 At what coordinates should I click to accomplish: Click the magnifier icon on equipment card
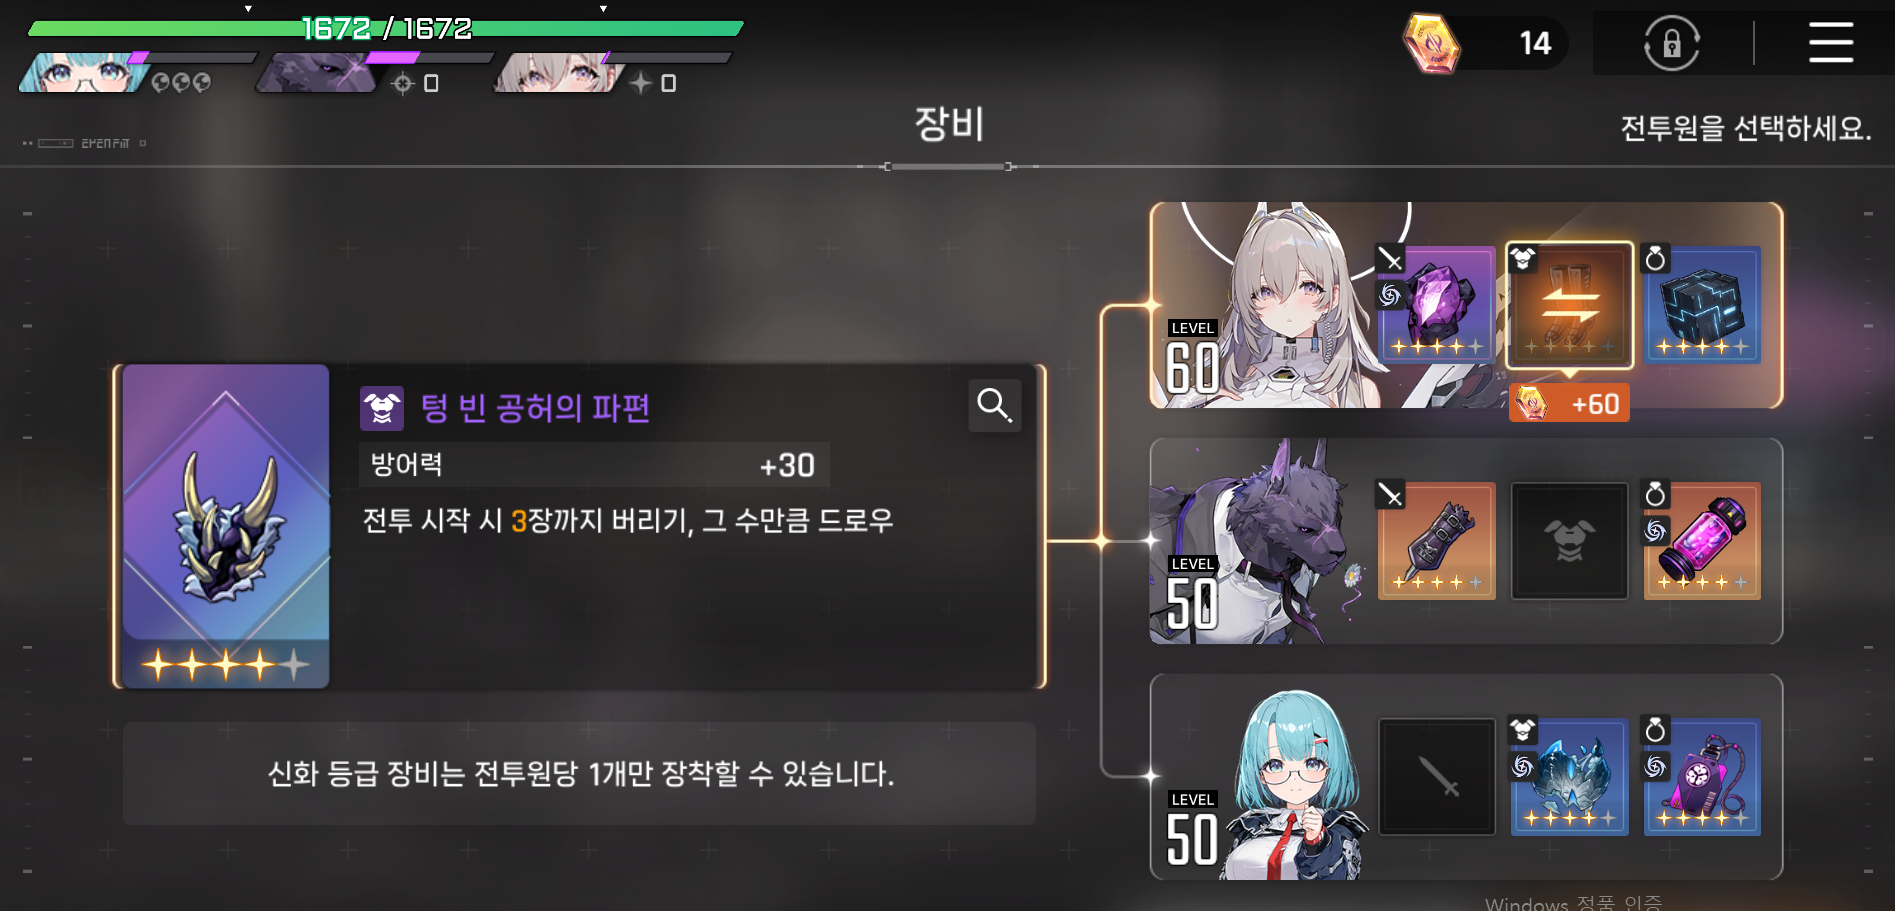[x=994, y=405]
